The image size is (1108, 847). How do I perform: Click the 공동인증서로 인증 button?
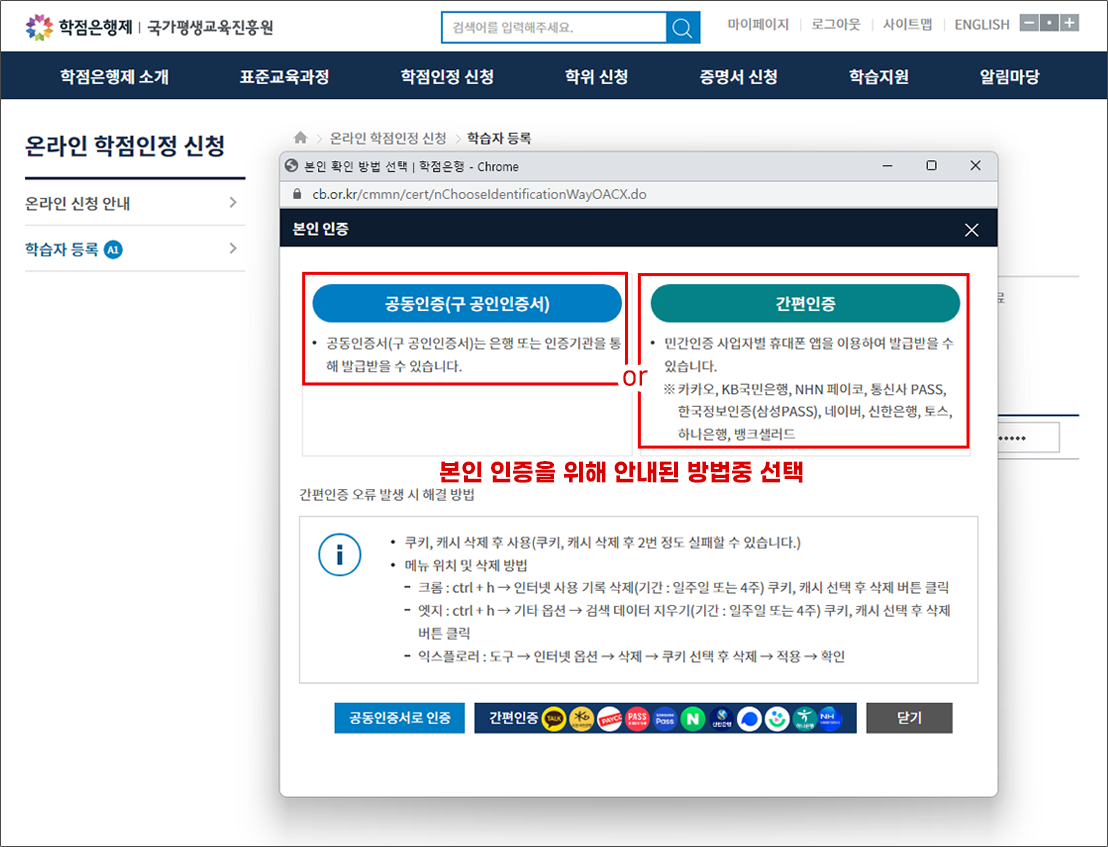coord(399,718)
